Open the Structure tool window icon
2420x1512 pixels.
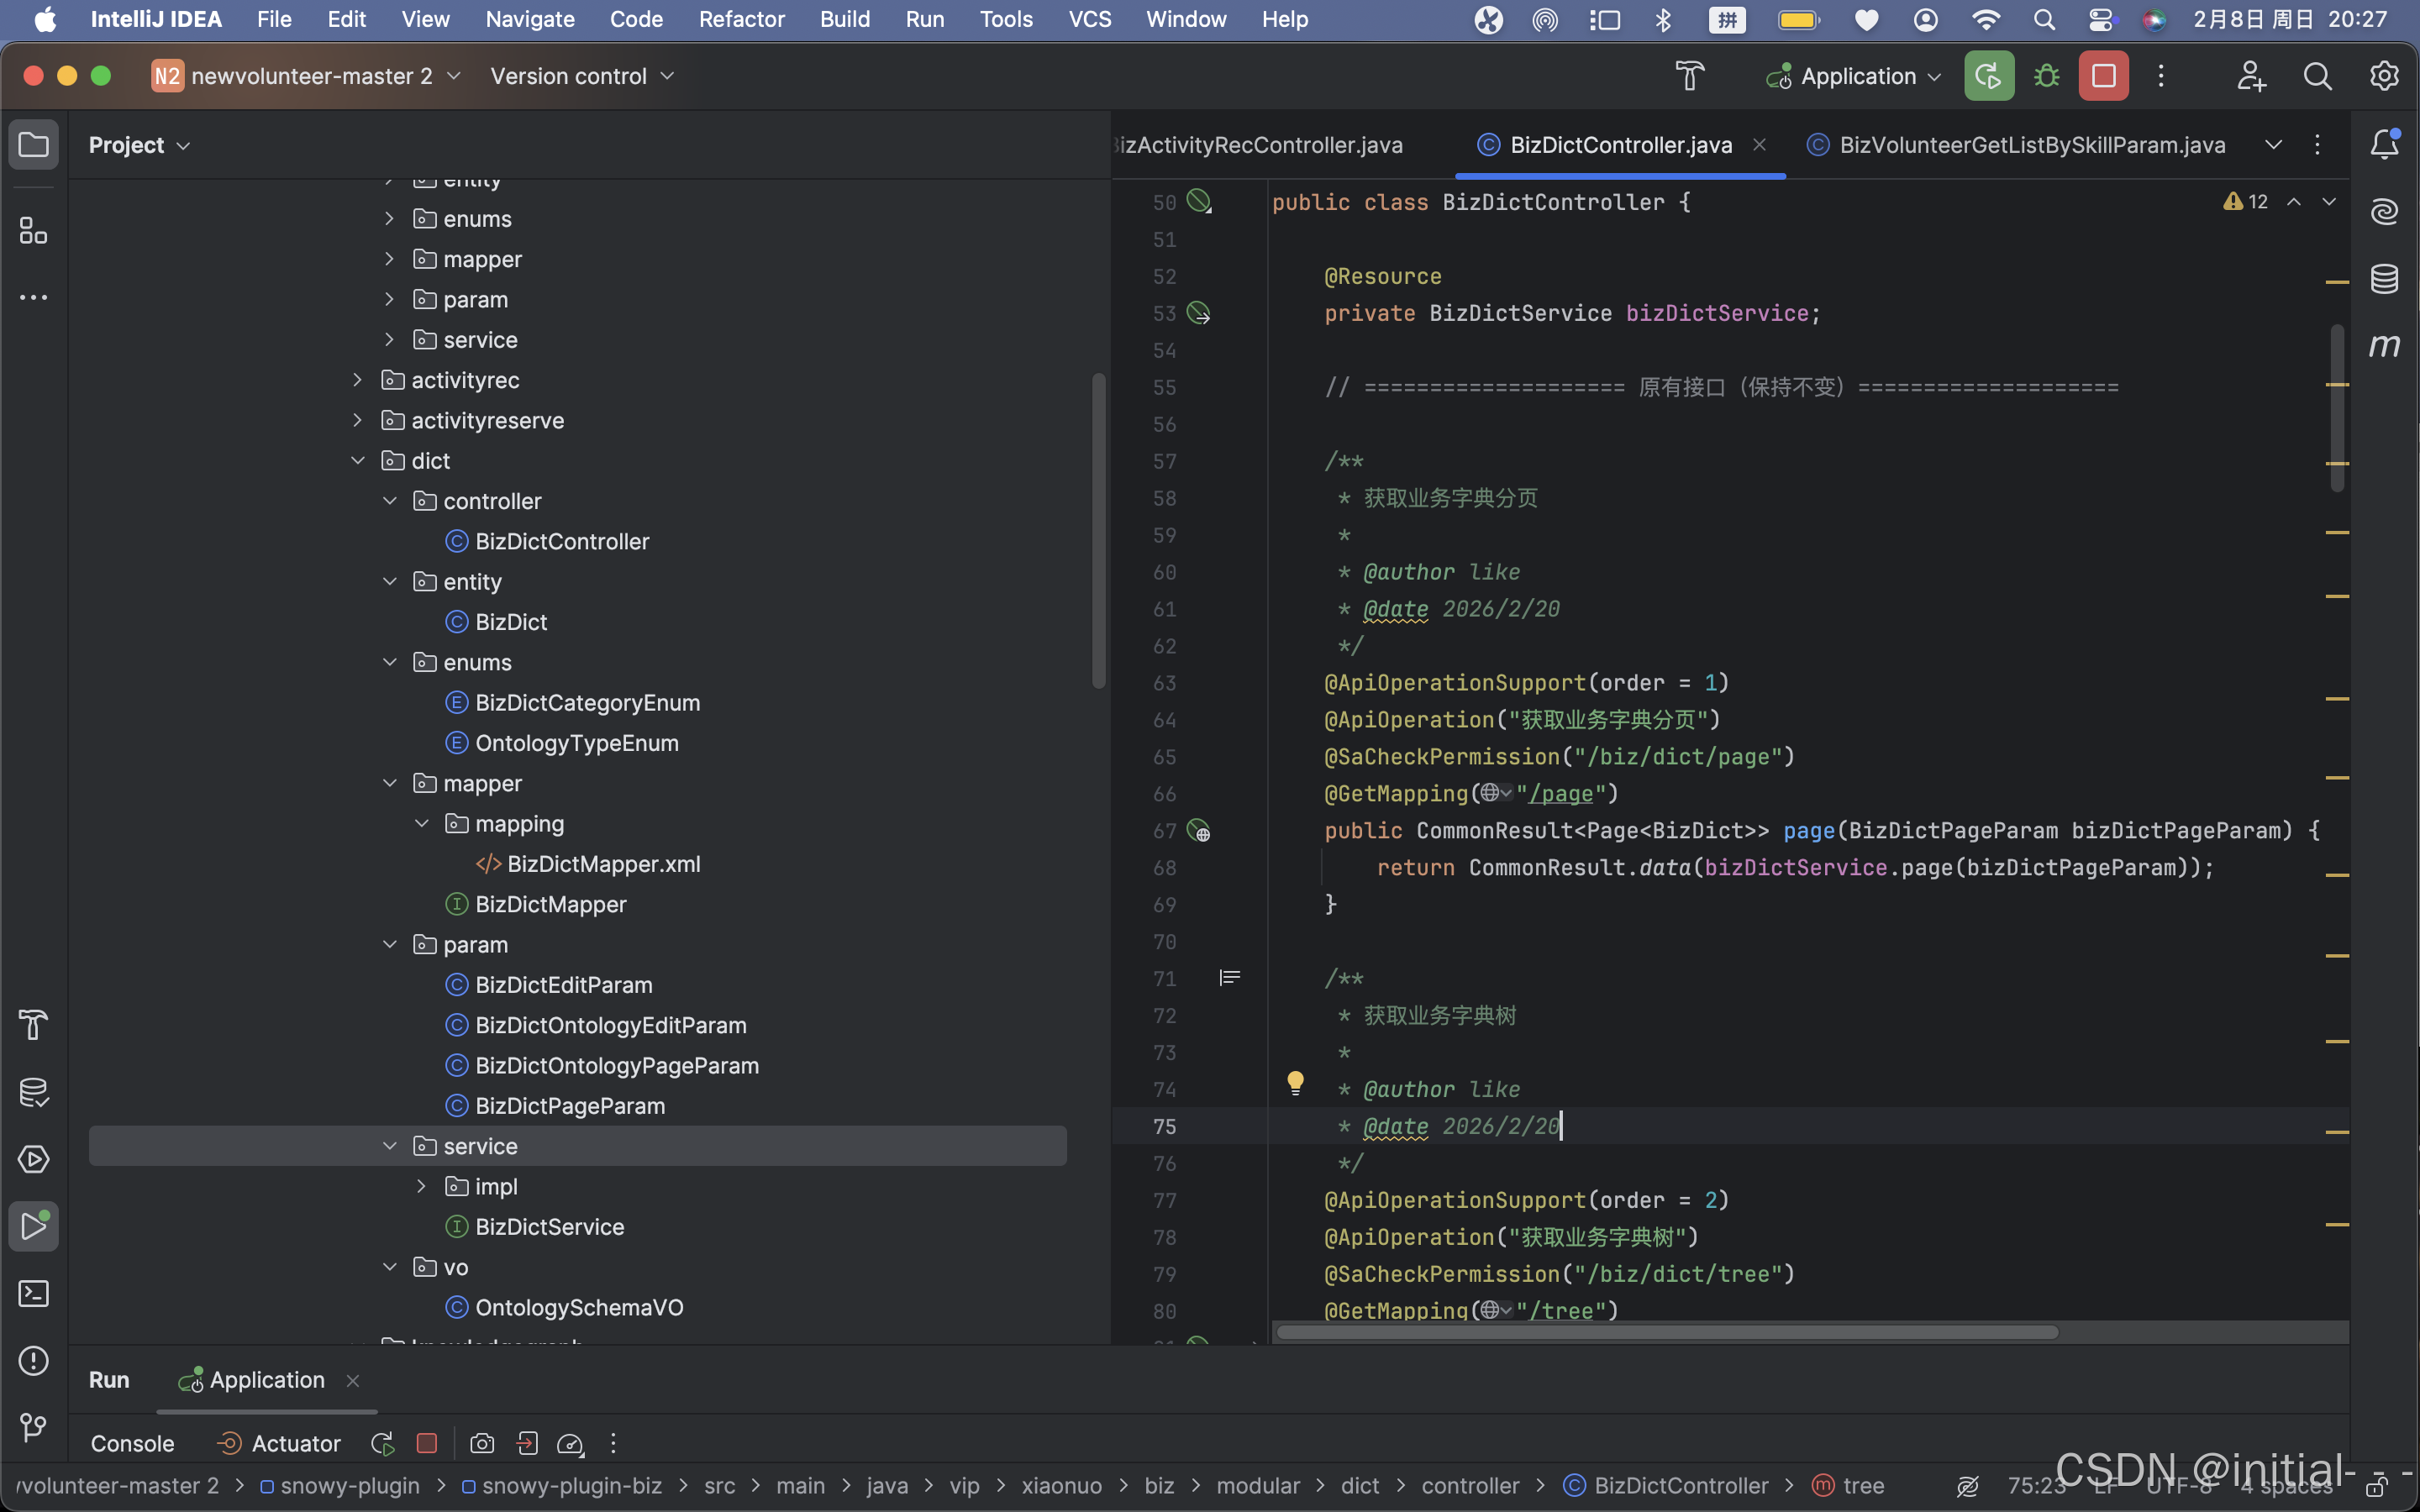[33, 231]
